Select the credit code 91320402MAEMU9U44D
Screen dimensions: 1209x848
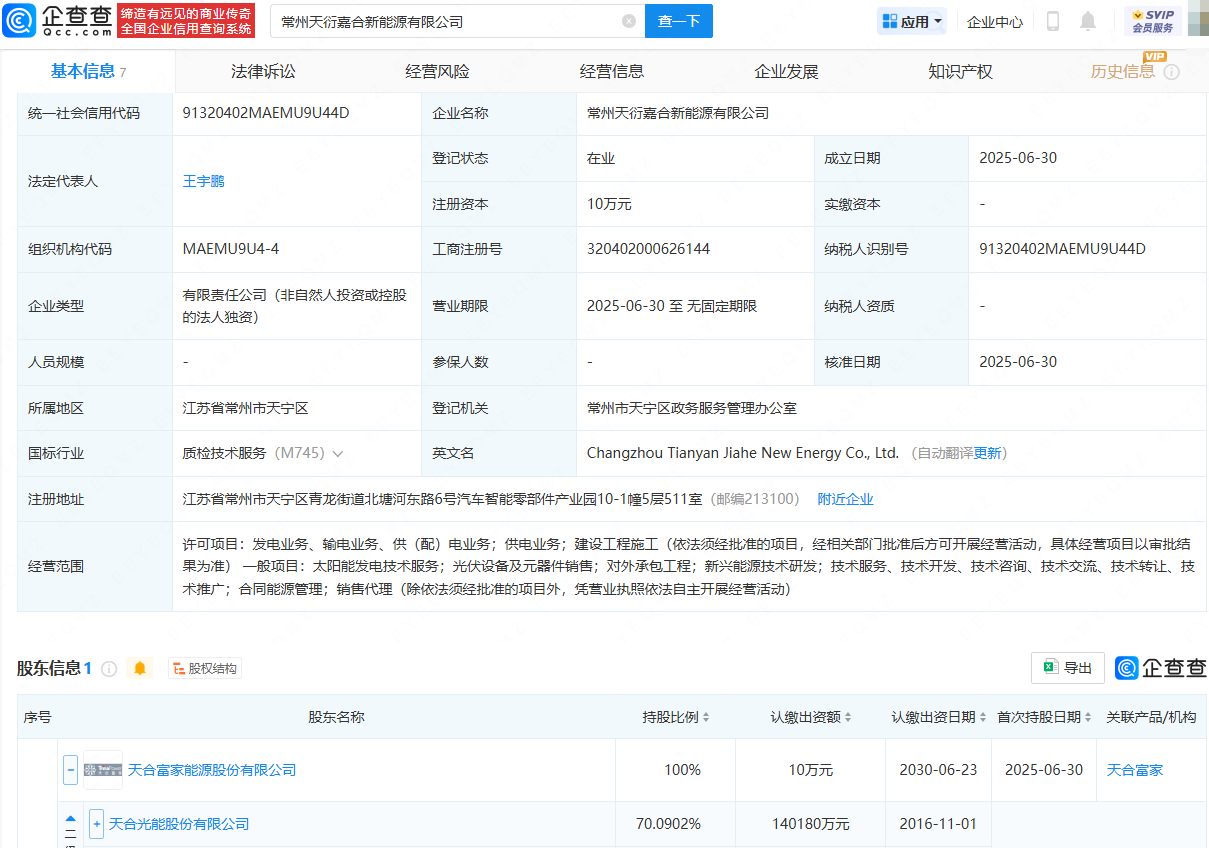tap(266, 113)
